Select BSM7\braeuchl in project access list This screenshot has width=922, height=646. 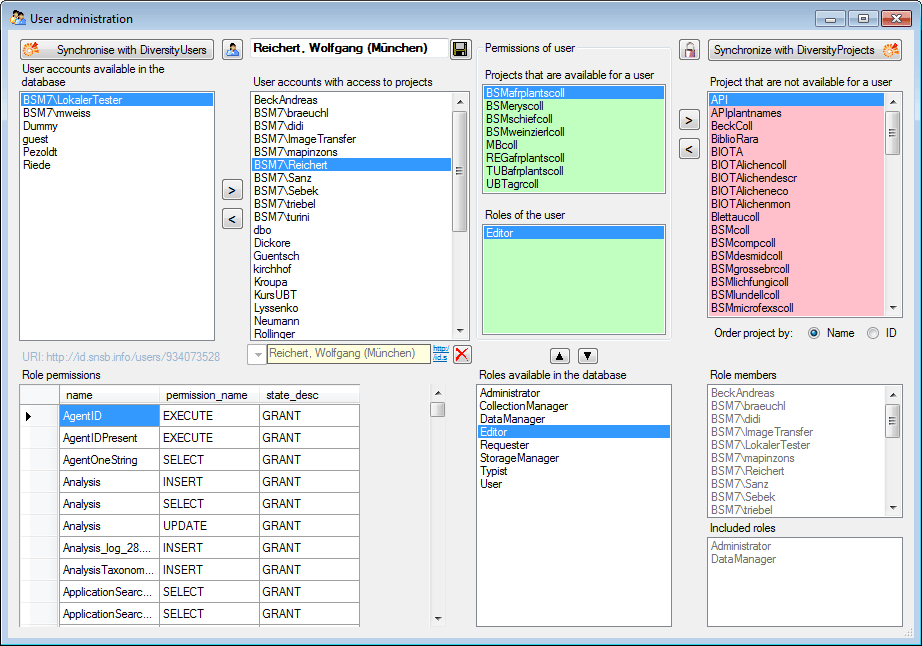tap(352, 113)
